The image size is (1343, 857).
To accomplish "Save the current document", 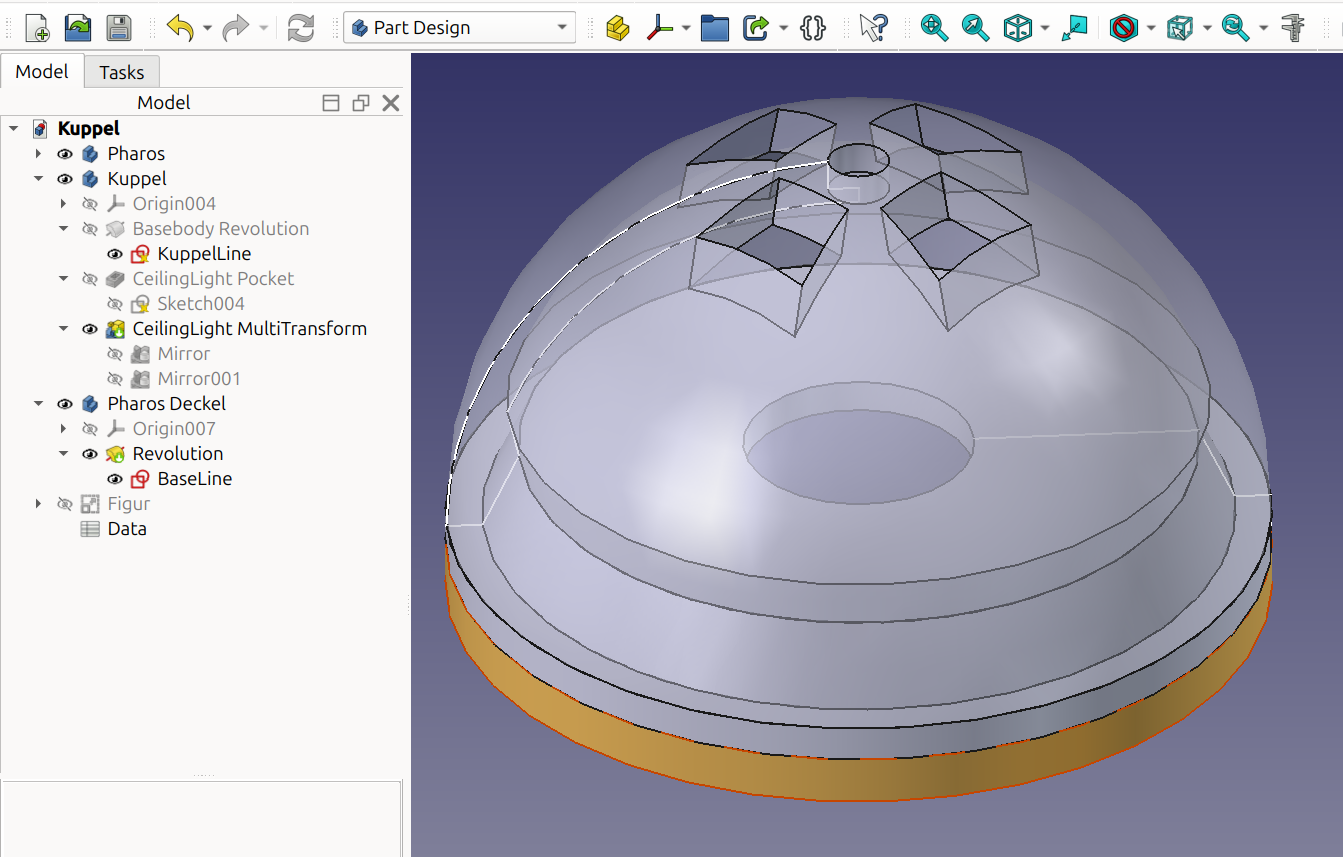I will (119, 28).
